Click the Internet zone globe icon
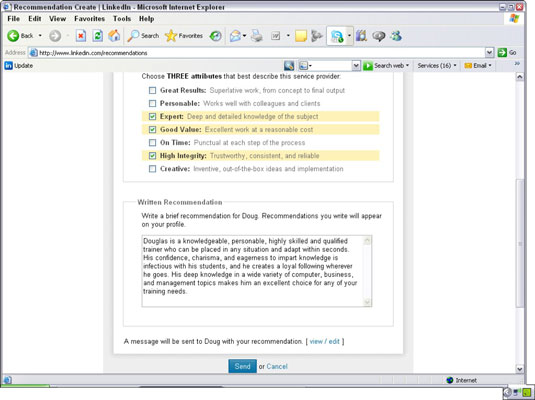The height and width of the screenshot is (400, 535). [450, 380]
